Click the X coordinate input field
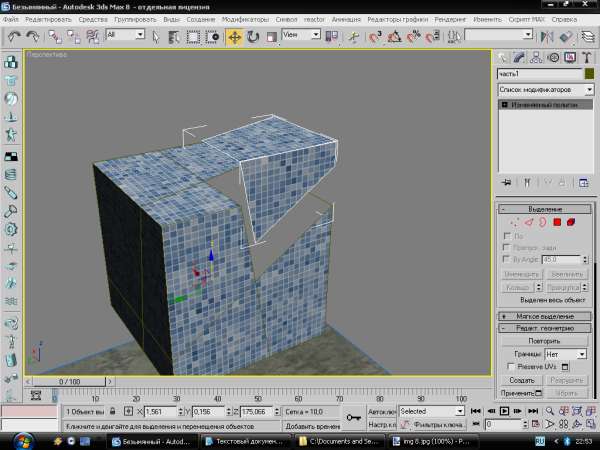This screenshot has width=600, height=450. click(159, 411)
